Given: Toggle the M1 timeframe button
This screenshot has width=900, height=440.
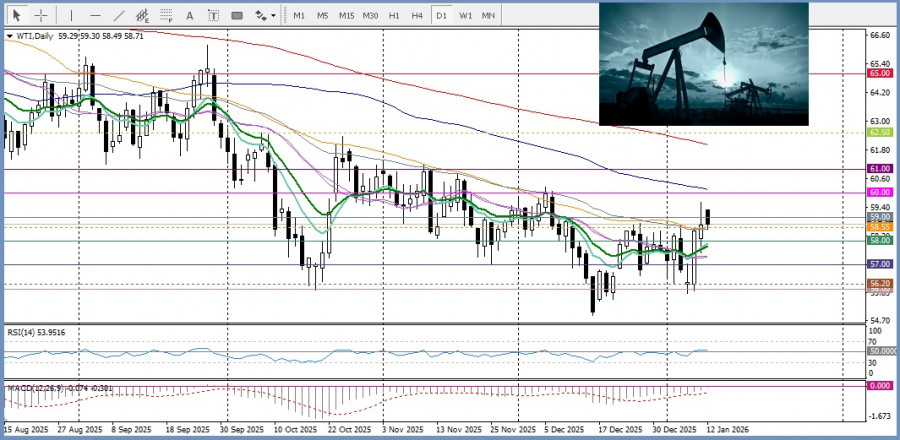Looking at the screenshot, I should pos(299,15).
